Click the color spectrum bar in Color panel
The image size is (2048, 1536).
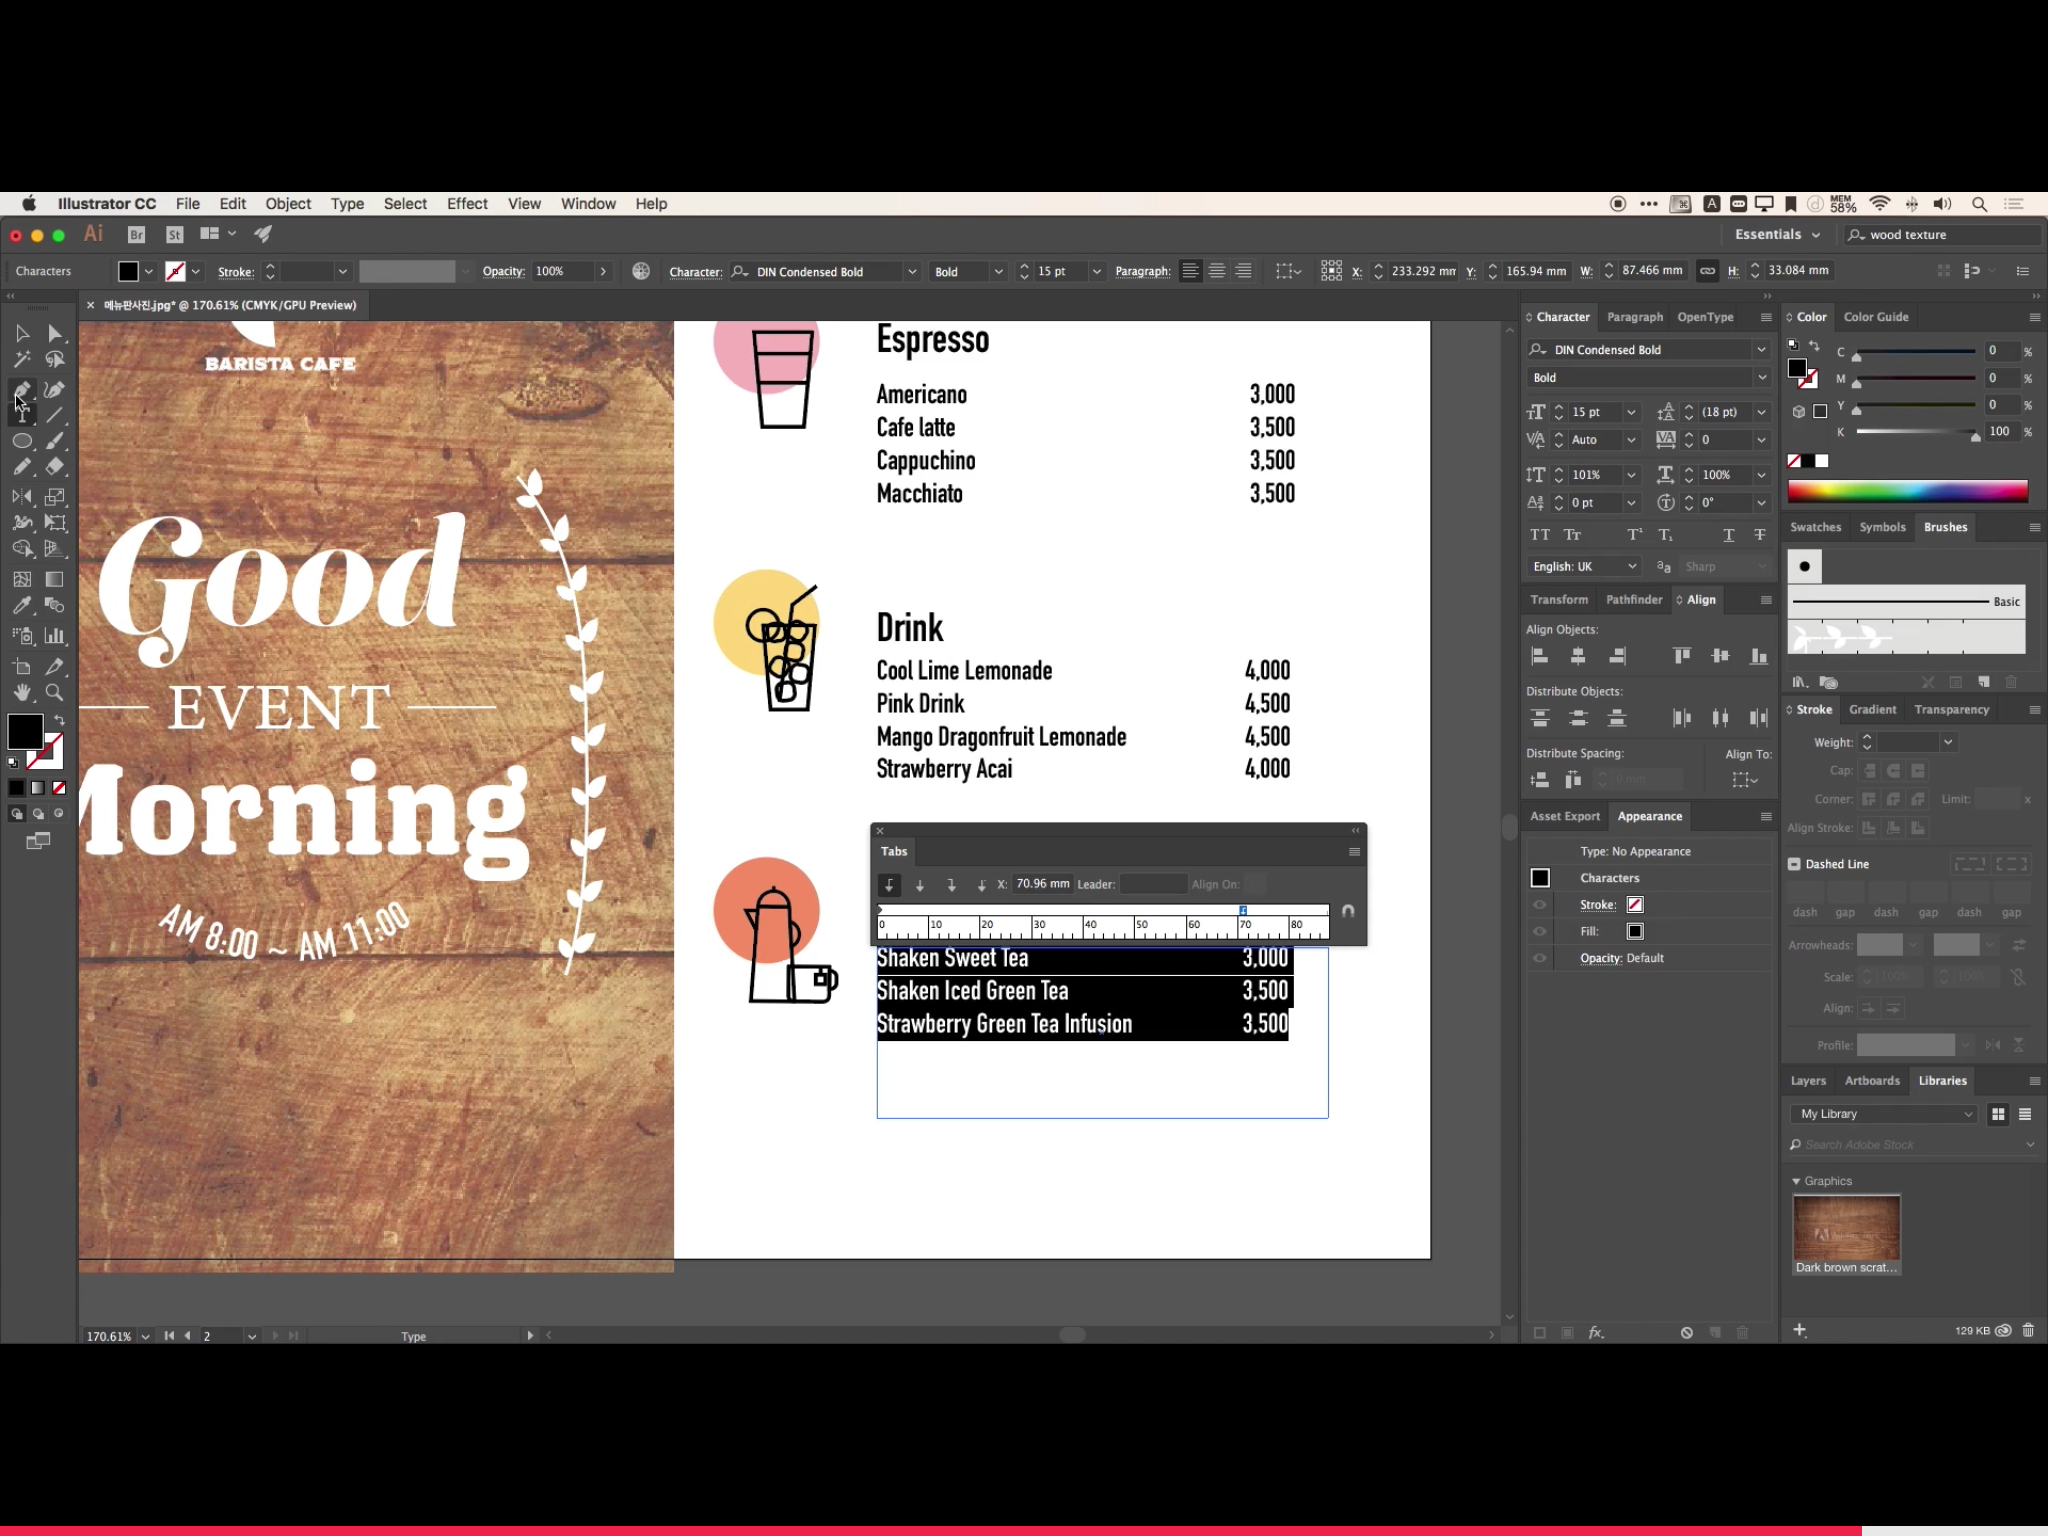coord(1907,491)
